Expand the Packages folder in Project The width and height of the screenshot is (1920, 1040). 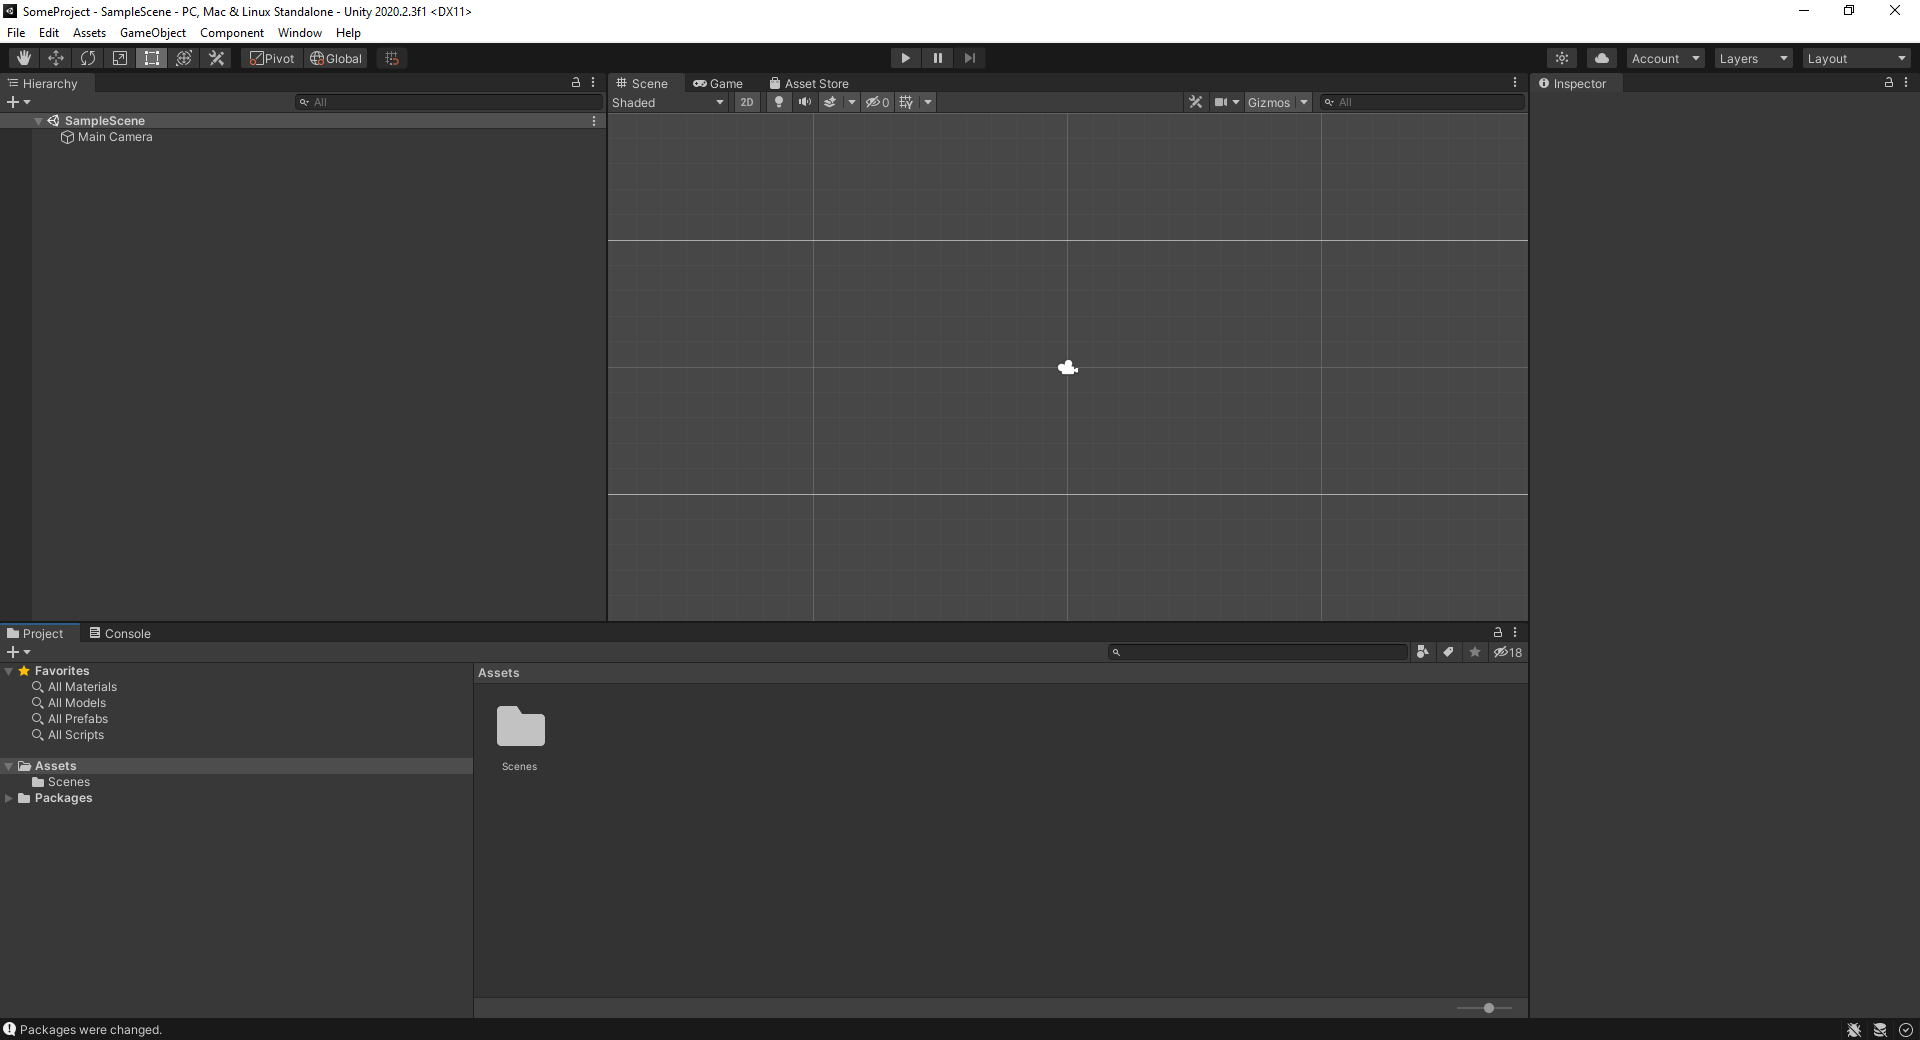point(9,798)
